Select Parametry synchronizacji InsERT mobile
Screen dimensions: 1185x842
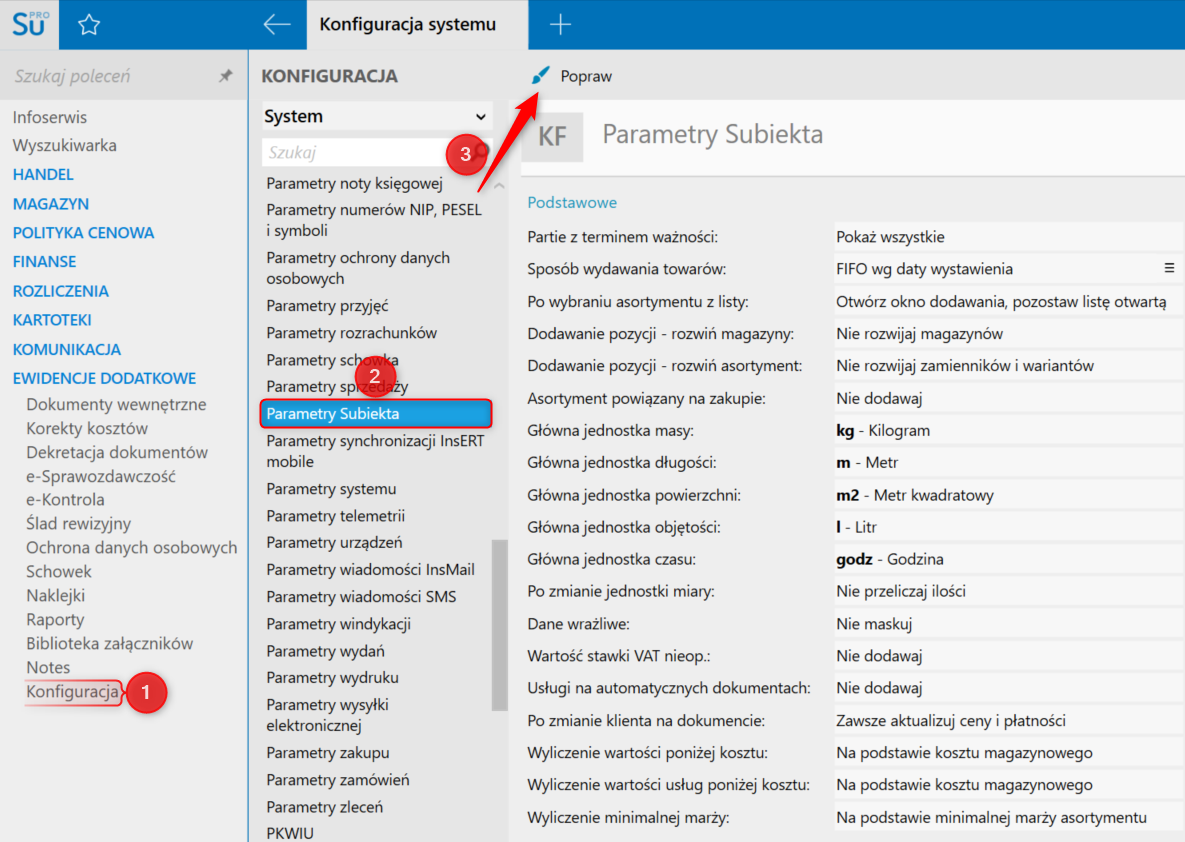376,451
